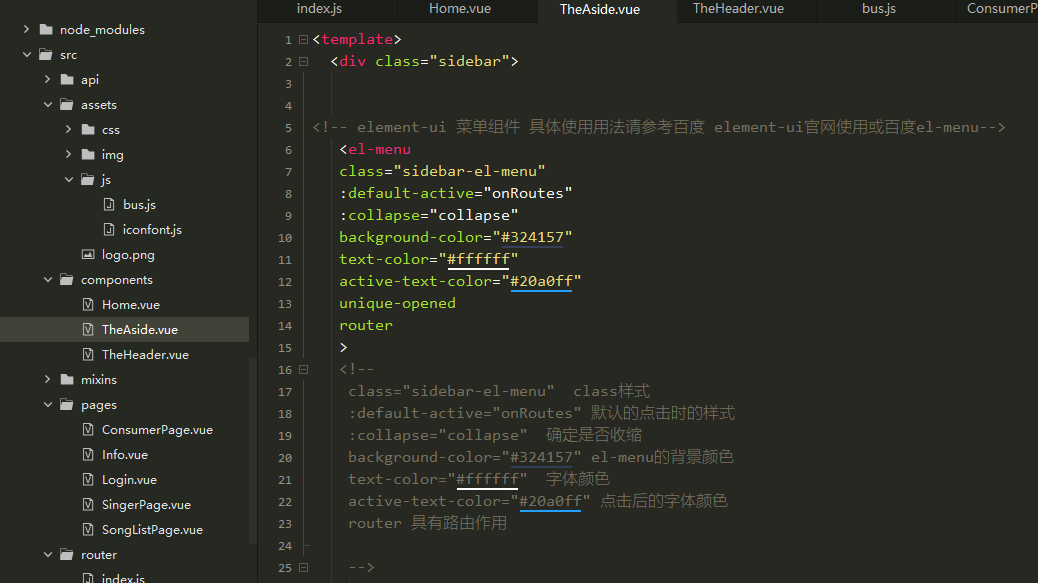The width and height of the screenshot is (1038, 583).
Task: Switch to the index.js editor tab
Action: [x=319, y=9]
